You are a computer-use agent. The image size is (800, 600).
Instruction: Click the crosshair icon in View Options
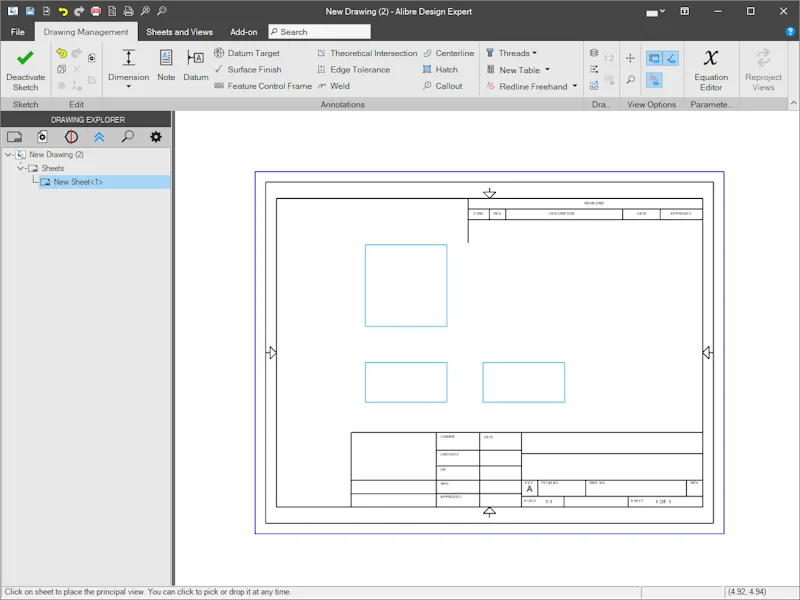pyautogui.click(x=630, y=58)
